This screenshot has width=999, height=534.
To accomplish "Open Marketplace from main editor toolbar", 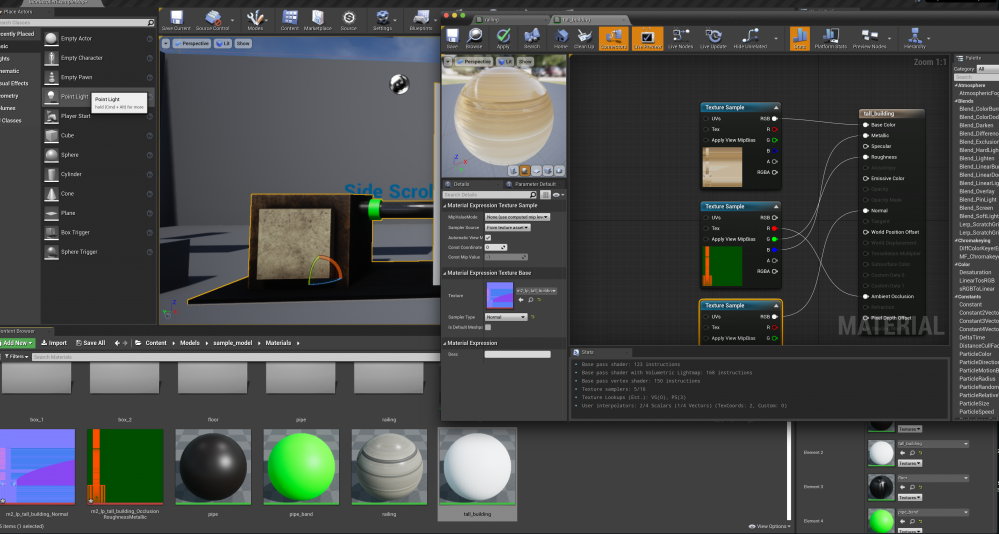I will 317,20.
